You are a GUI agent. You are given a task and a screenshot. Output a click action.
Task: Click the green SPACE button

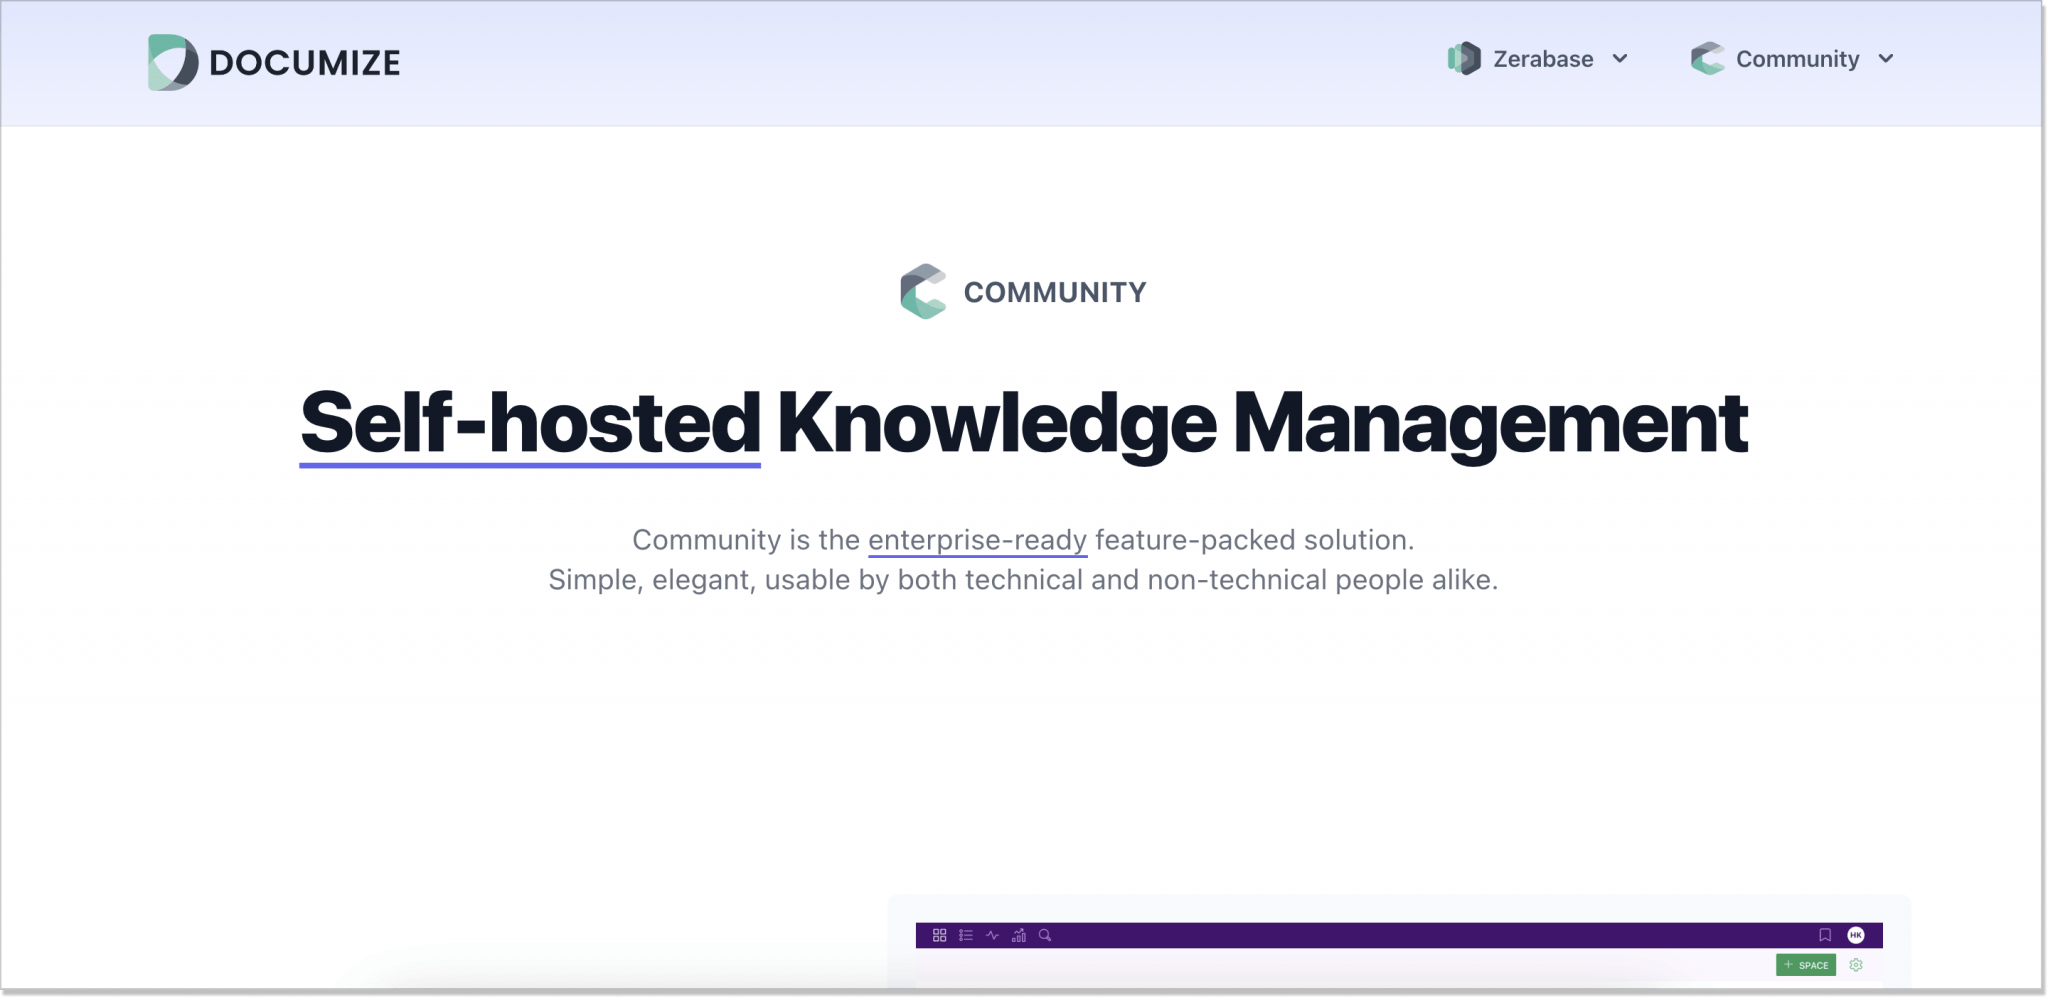pyautogui.click(x=1806, y=965)
